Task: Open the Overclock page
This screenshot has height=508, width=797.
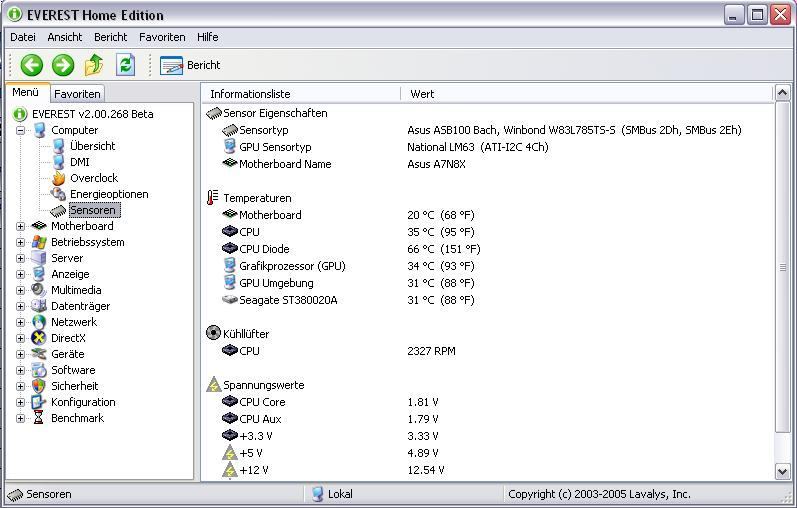Action: click(x=94, y=178)
